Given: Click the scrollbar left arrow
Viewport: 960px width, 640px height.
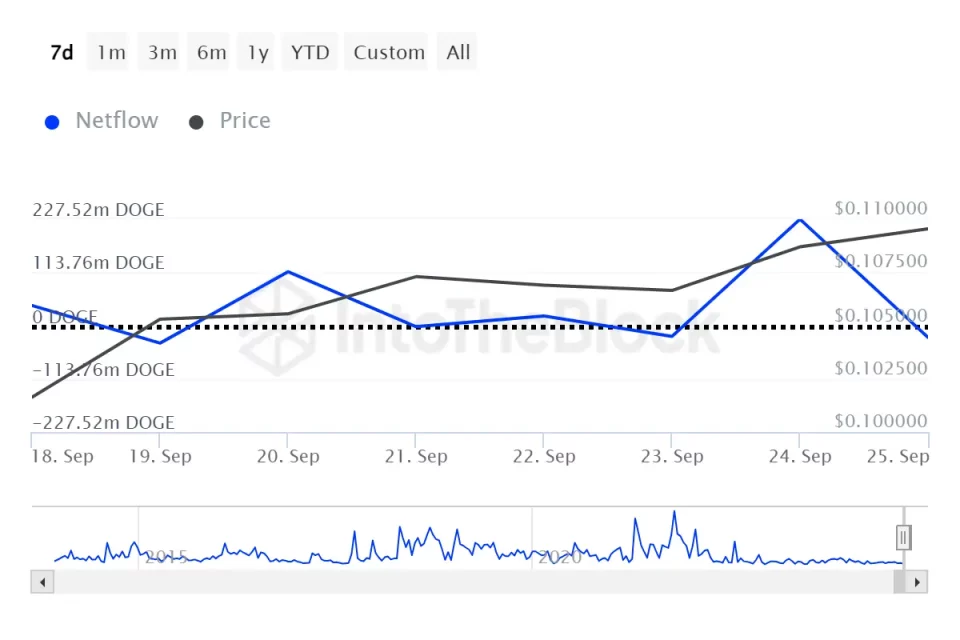Looking at the screenshot, I should [41, 581].
